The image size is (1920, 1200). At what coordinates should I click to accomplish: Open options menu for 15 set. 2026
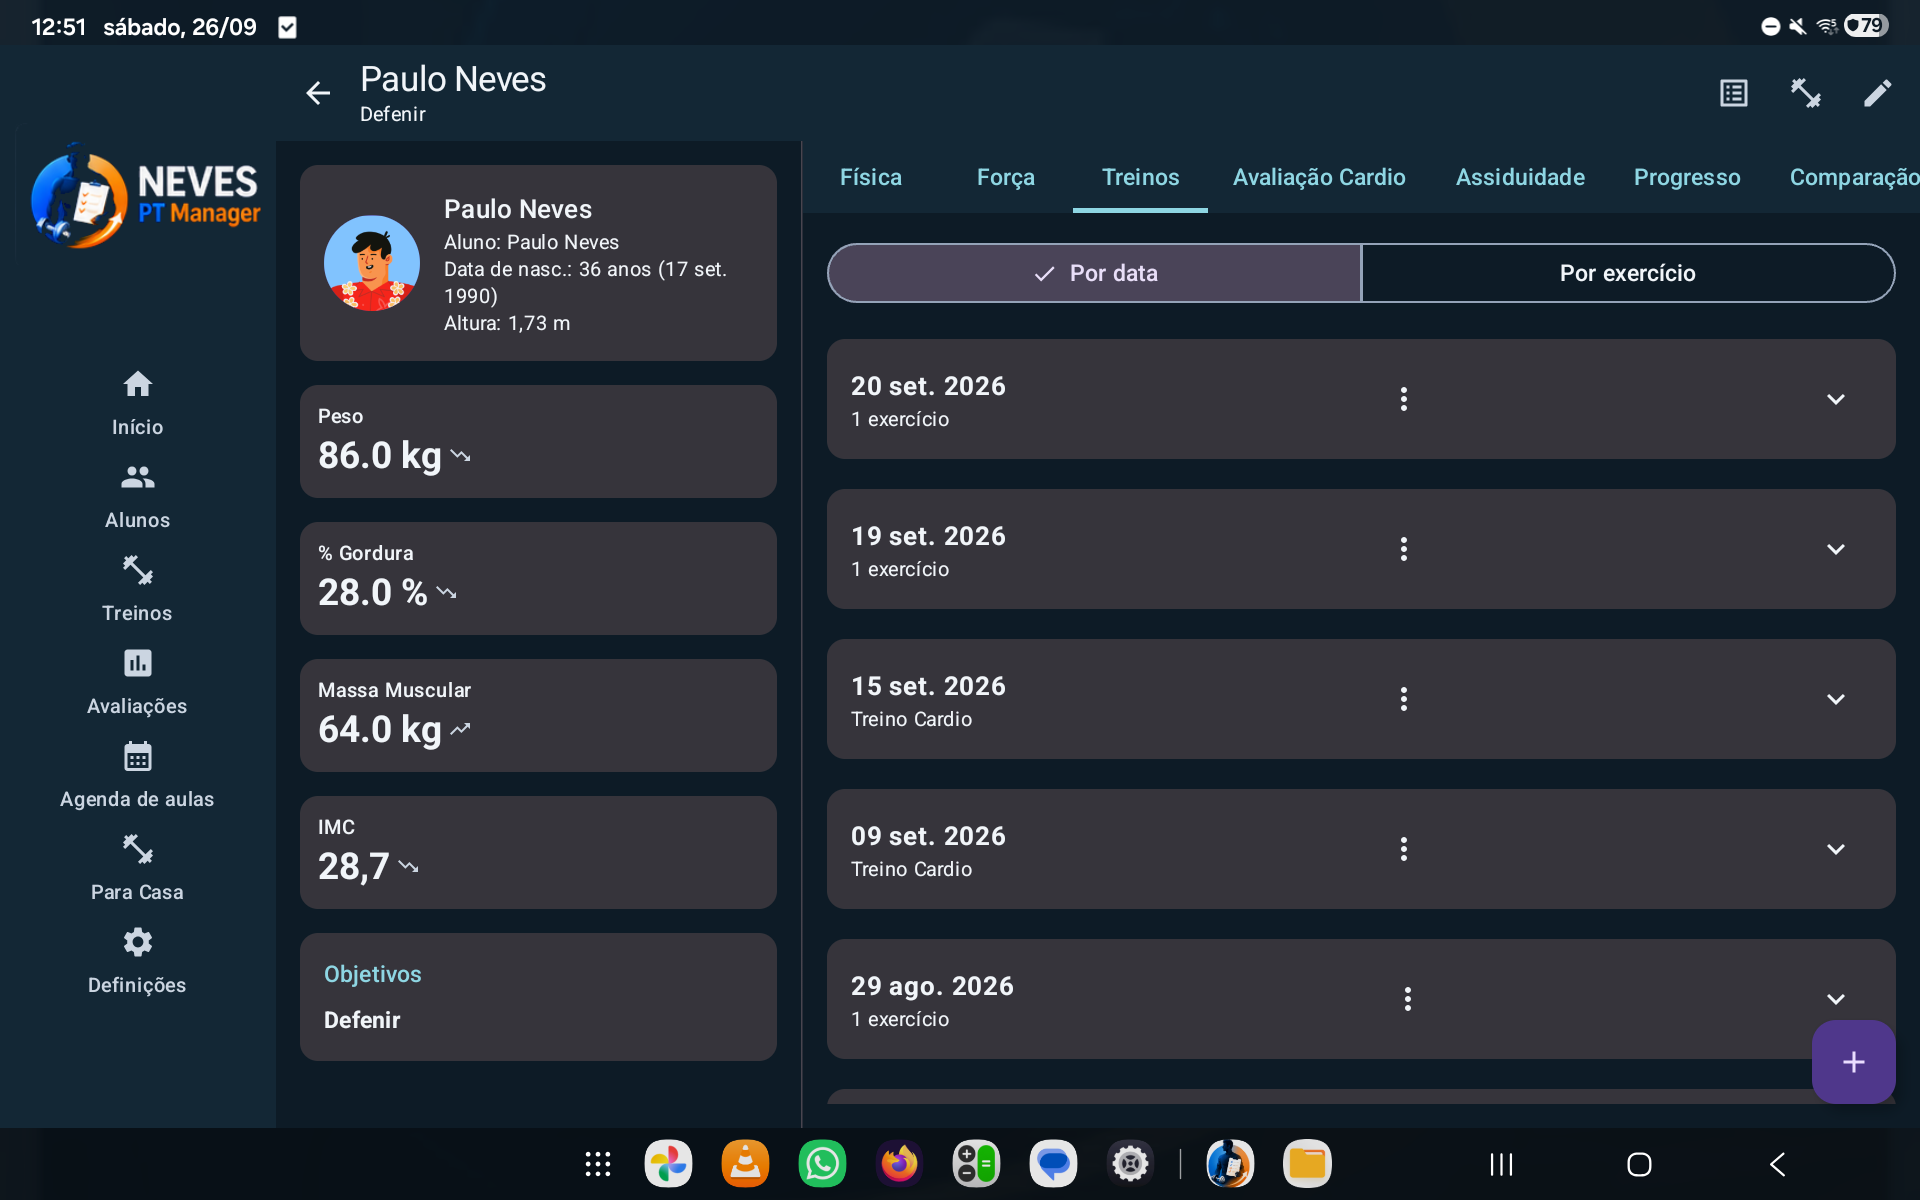(x=1404, y=699)
